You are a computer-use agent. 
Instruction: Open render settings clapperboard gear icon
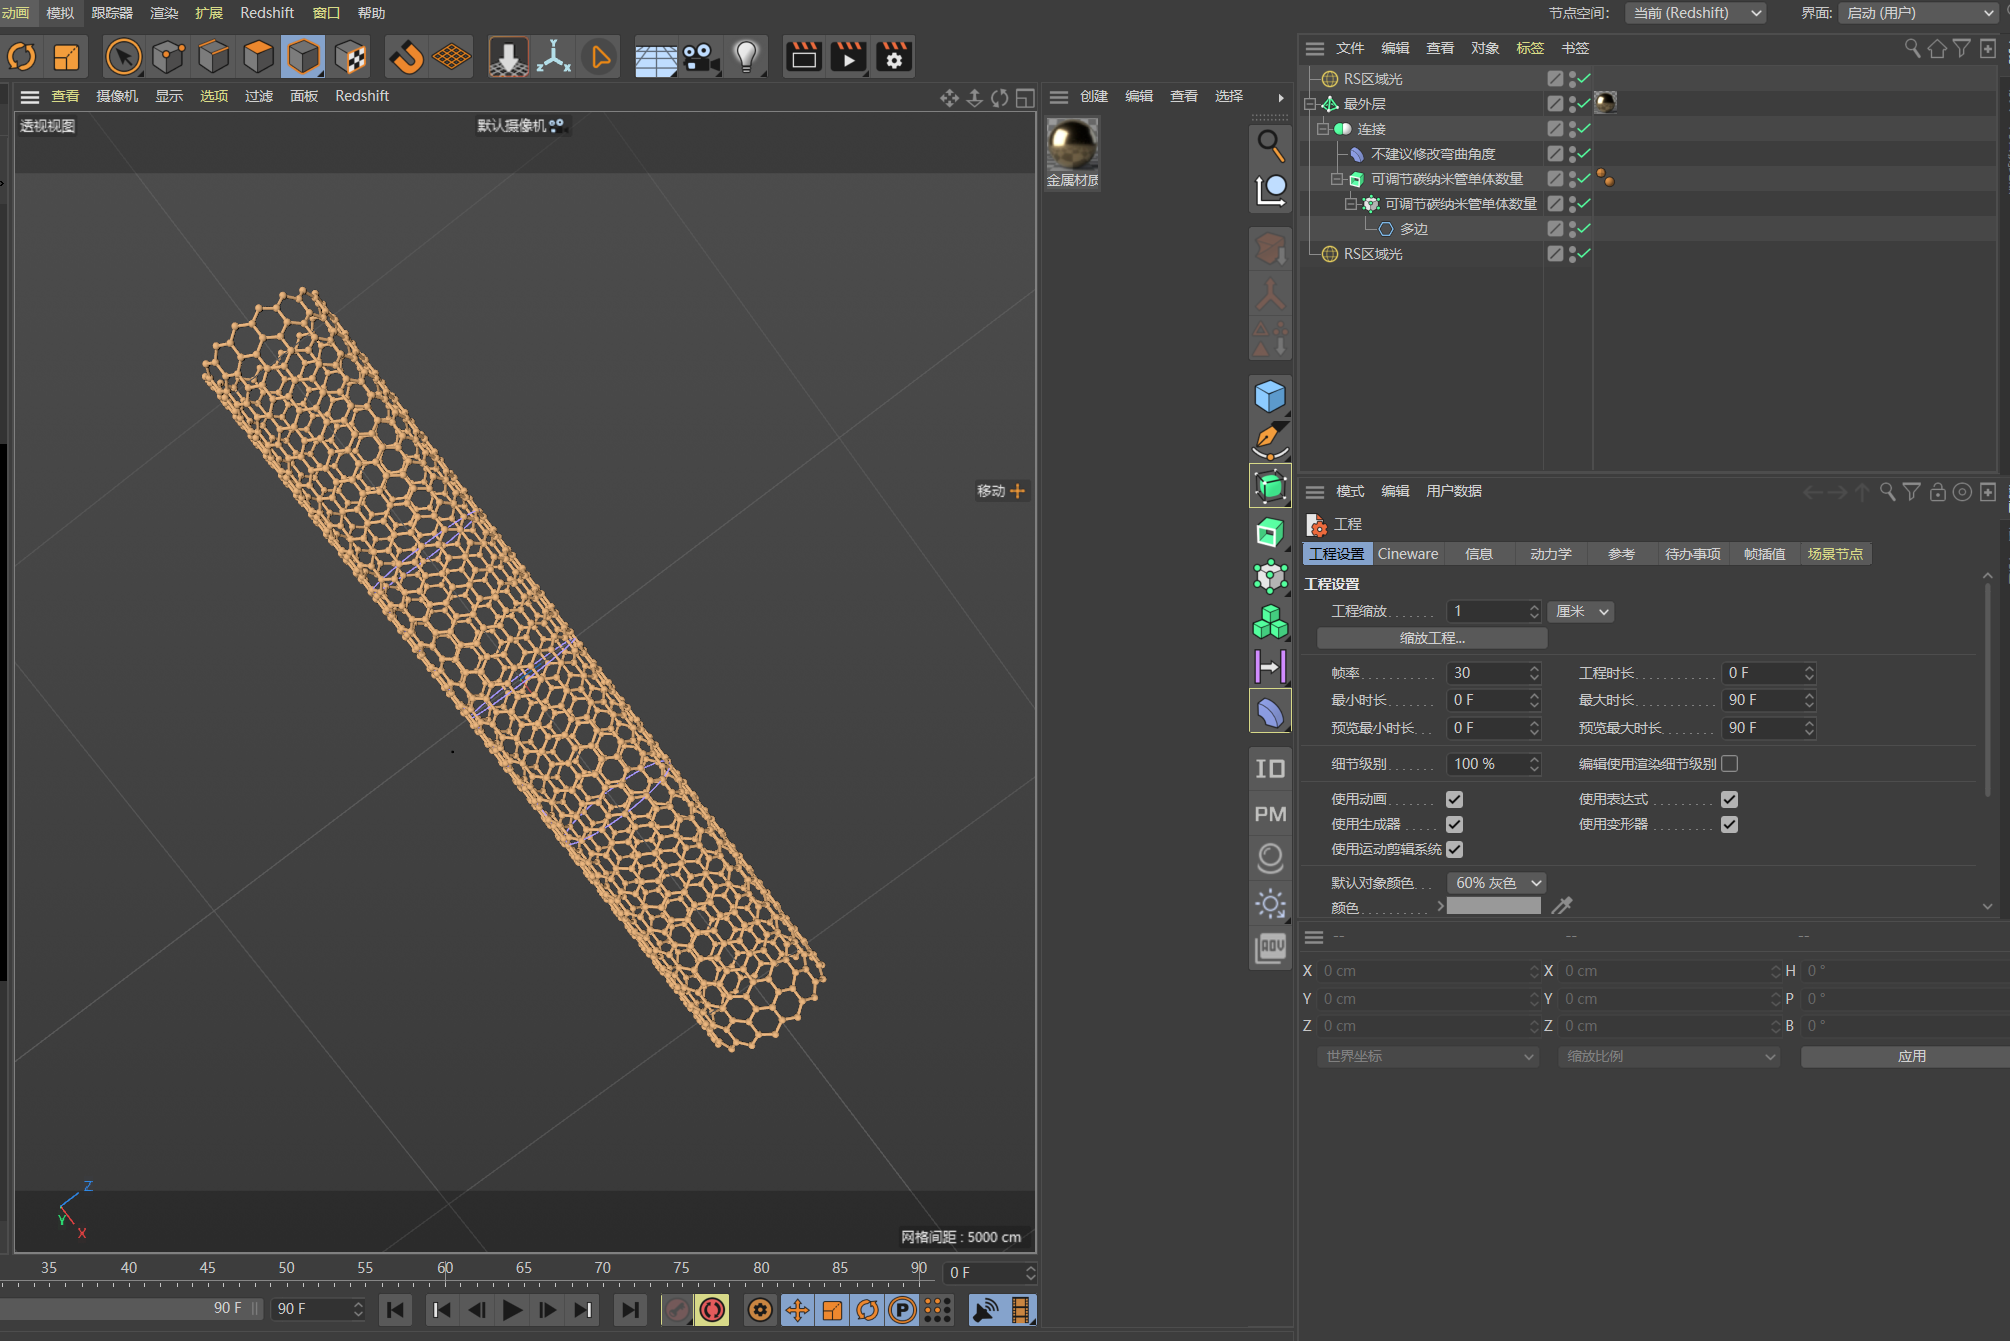894,57
